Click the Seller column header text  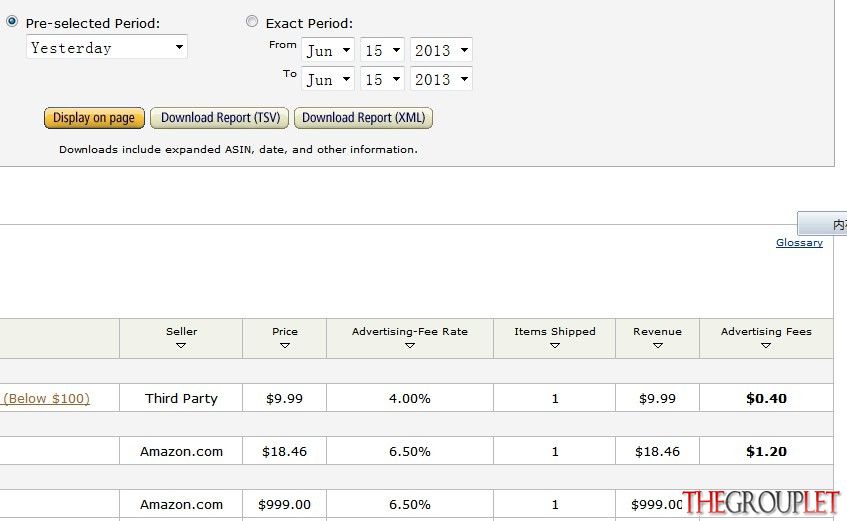click(x=182, y=331)
